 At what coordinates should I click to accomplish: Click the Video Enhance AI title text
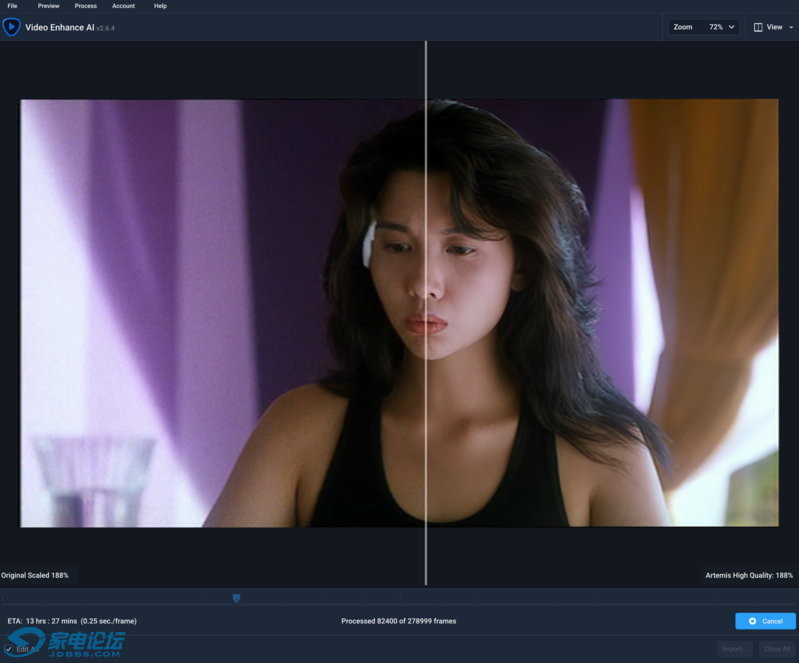(x=60, y=28)
